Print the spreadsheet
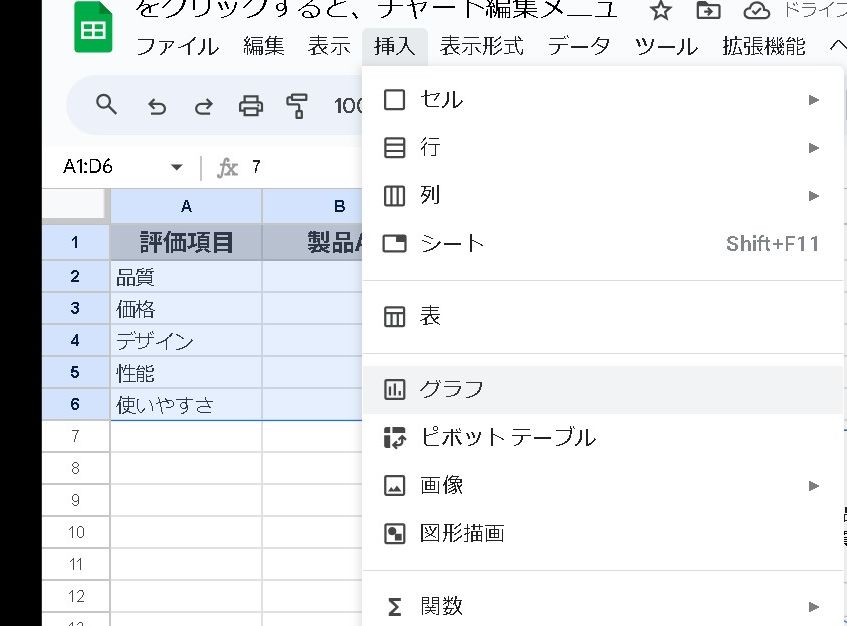This screenshot has height=626, width=847. pos(250,105)
